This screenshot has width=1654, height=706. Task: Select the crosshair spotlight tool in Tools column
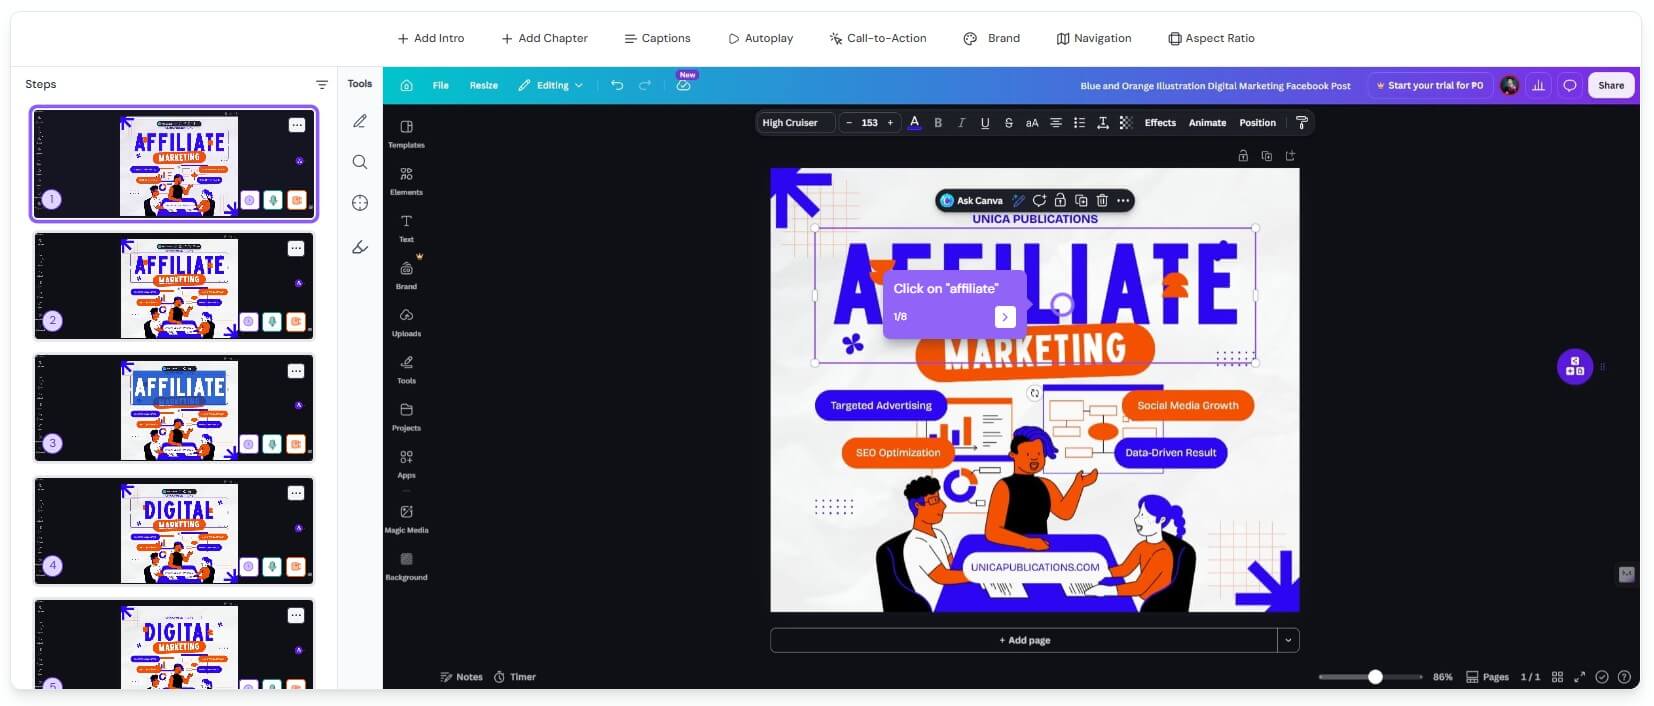coord(360,203)
